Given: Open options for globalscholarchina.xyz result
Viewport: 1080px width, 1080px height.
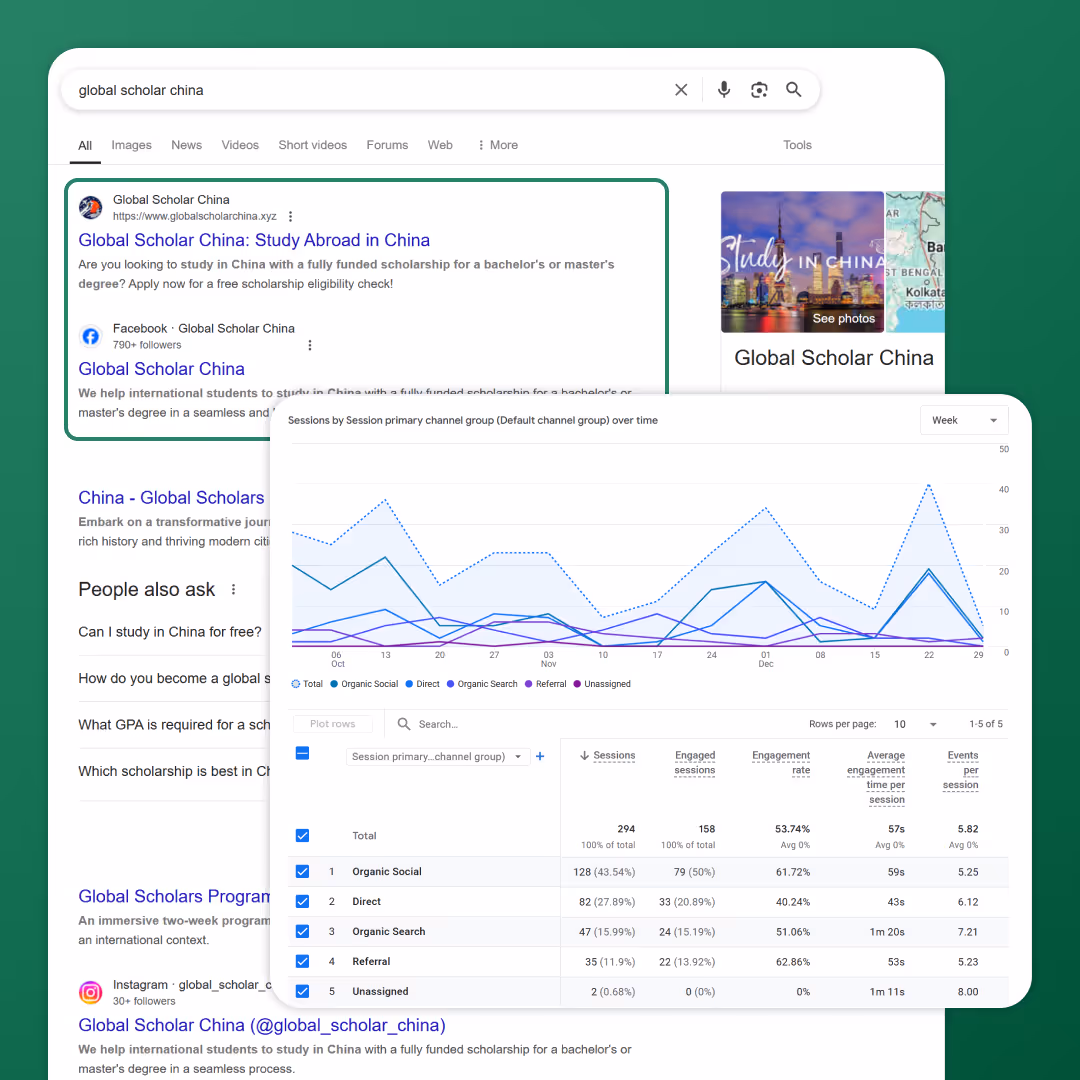Looking at the screenshot, I should pyautogui.click(x=291, y=216).
